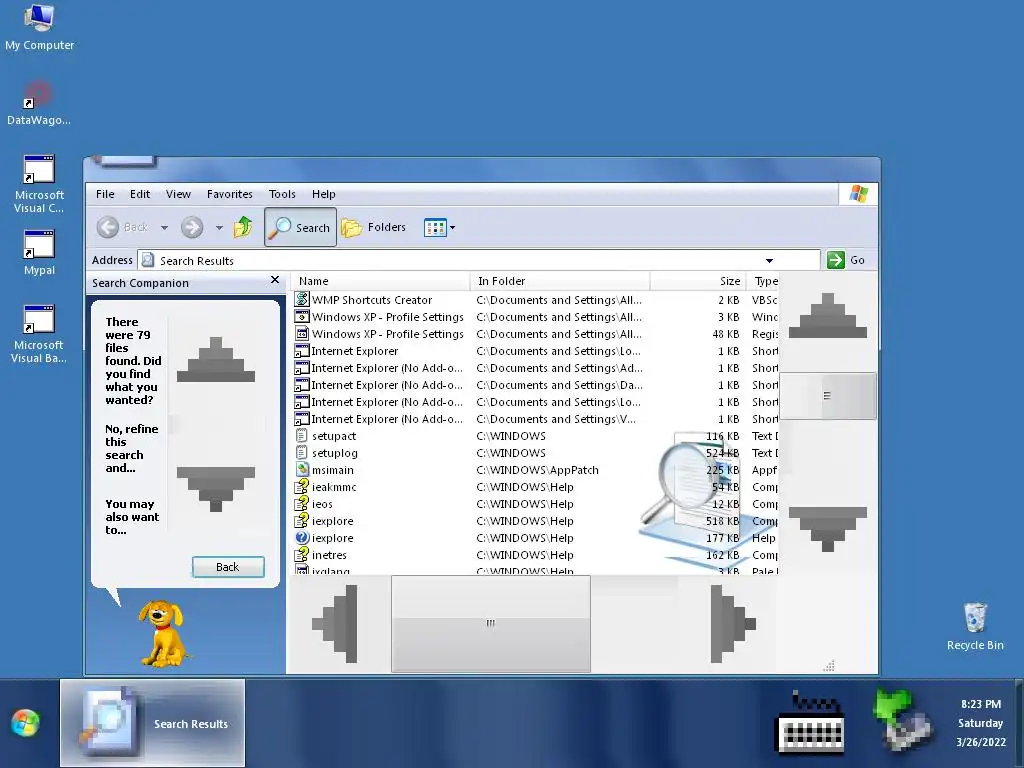Open My Computer desktop icon

[x=39, y=27]
